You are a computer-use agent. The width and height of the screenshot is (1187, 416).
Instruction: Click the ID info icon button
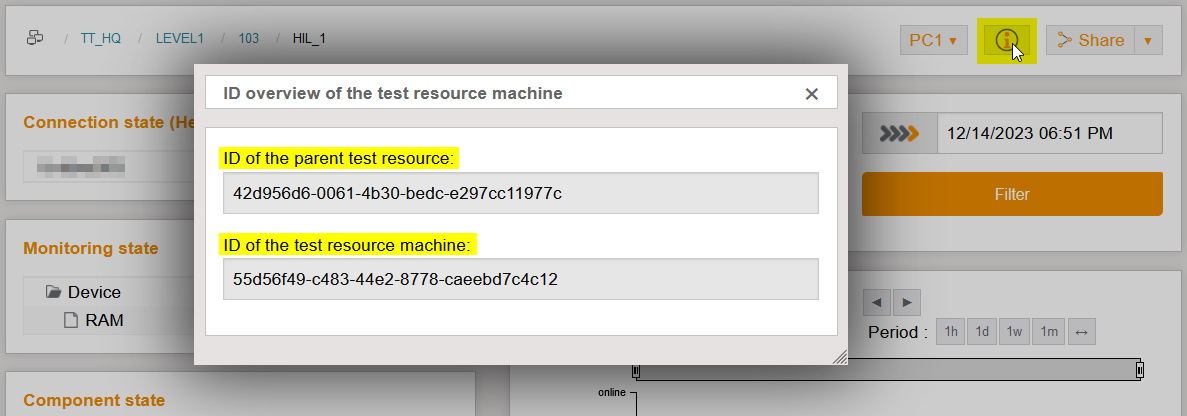[1006, 41]
